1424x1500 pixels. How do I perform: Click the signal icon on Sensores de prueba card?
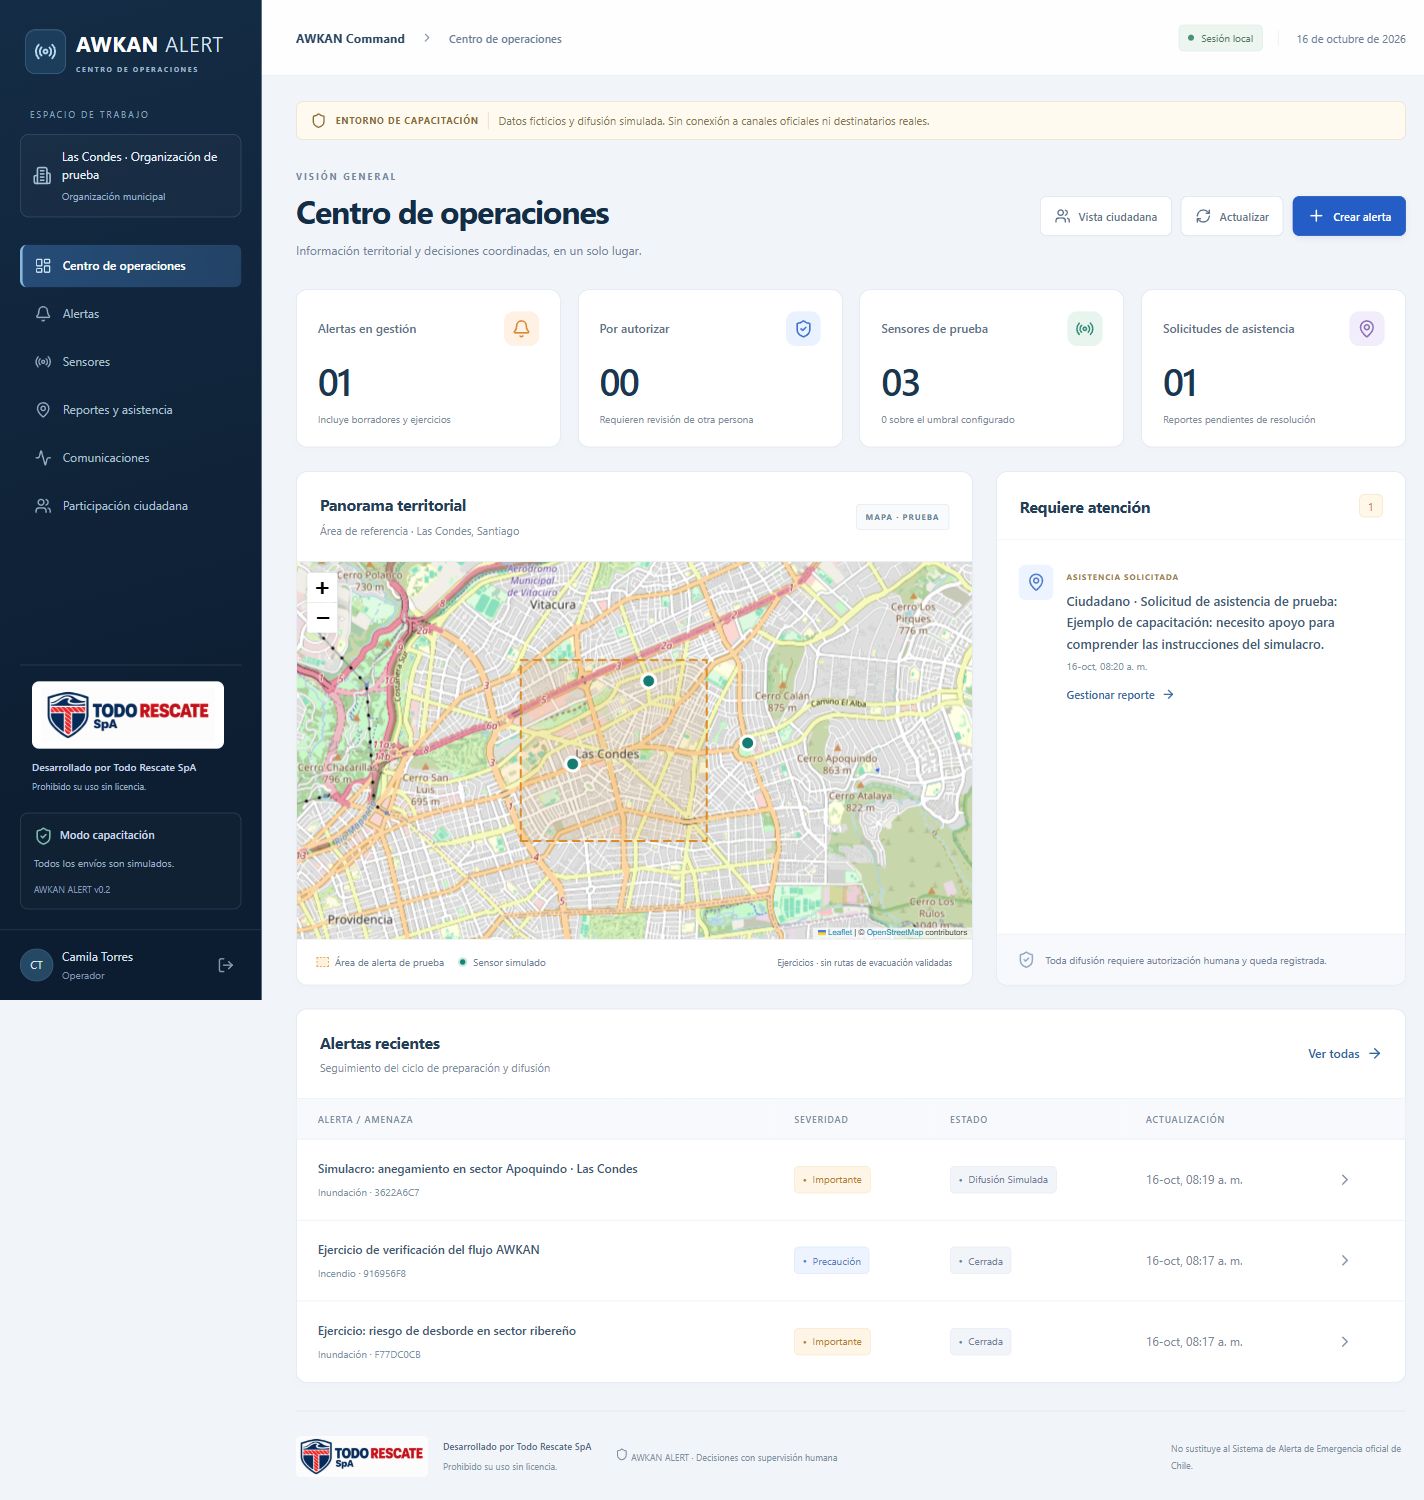pyautogui.click(x=1085, y=328)
